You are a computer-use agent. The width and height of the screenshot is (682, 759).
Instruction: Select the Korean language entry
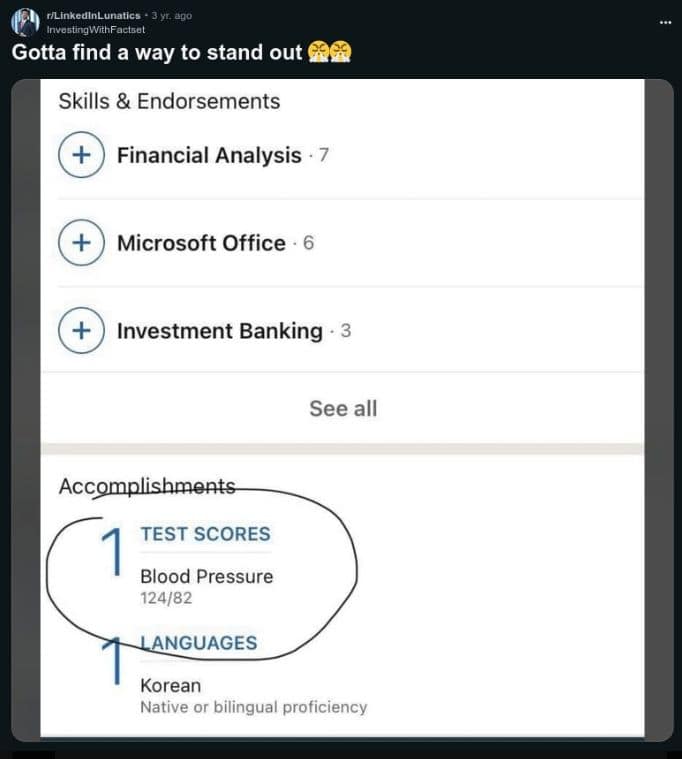point(170,686)
